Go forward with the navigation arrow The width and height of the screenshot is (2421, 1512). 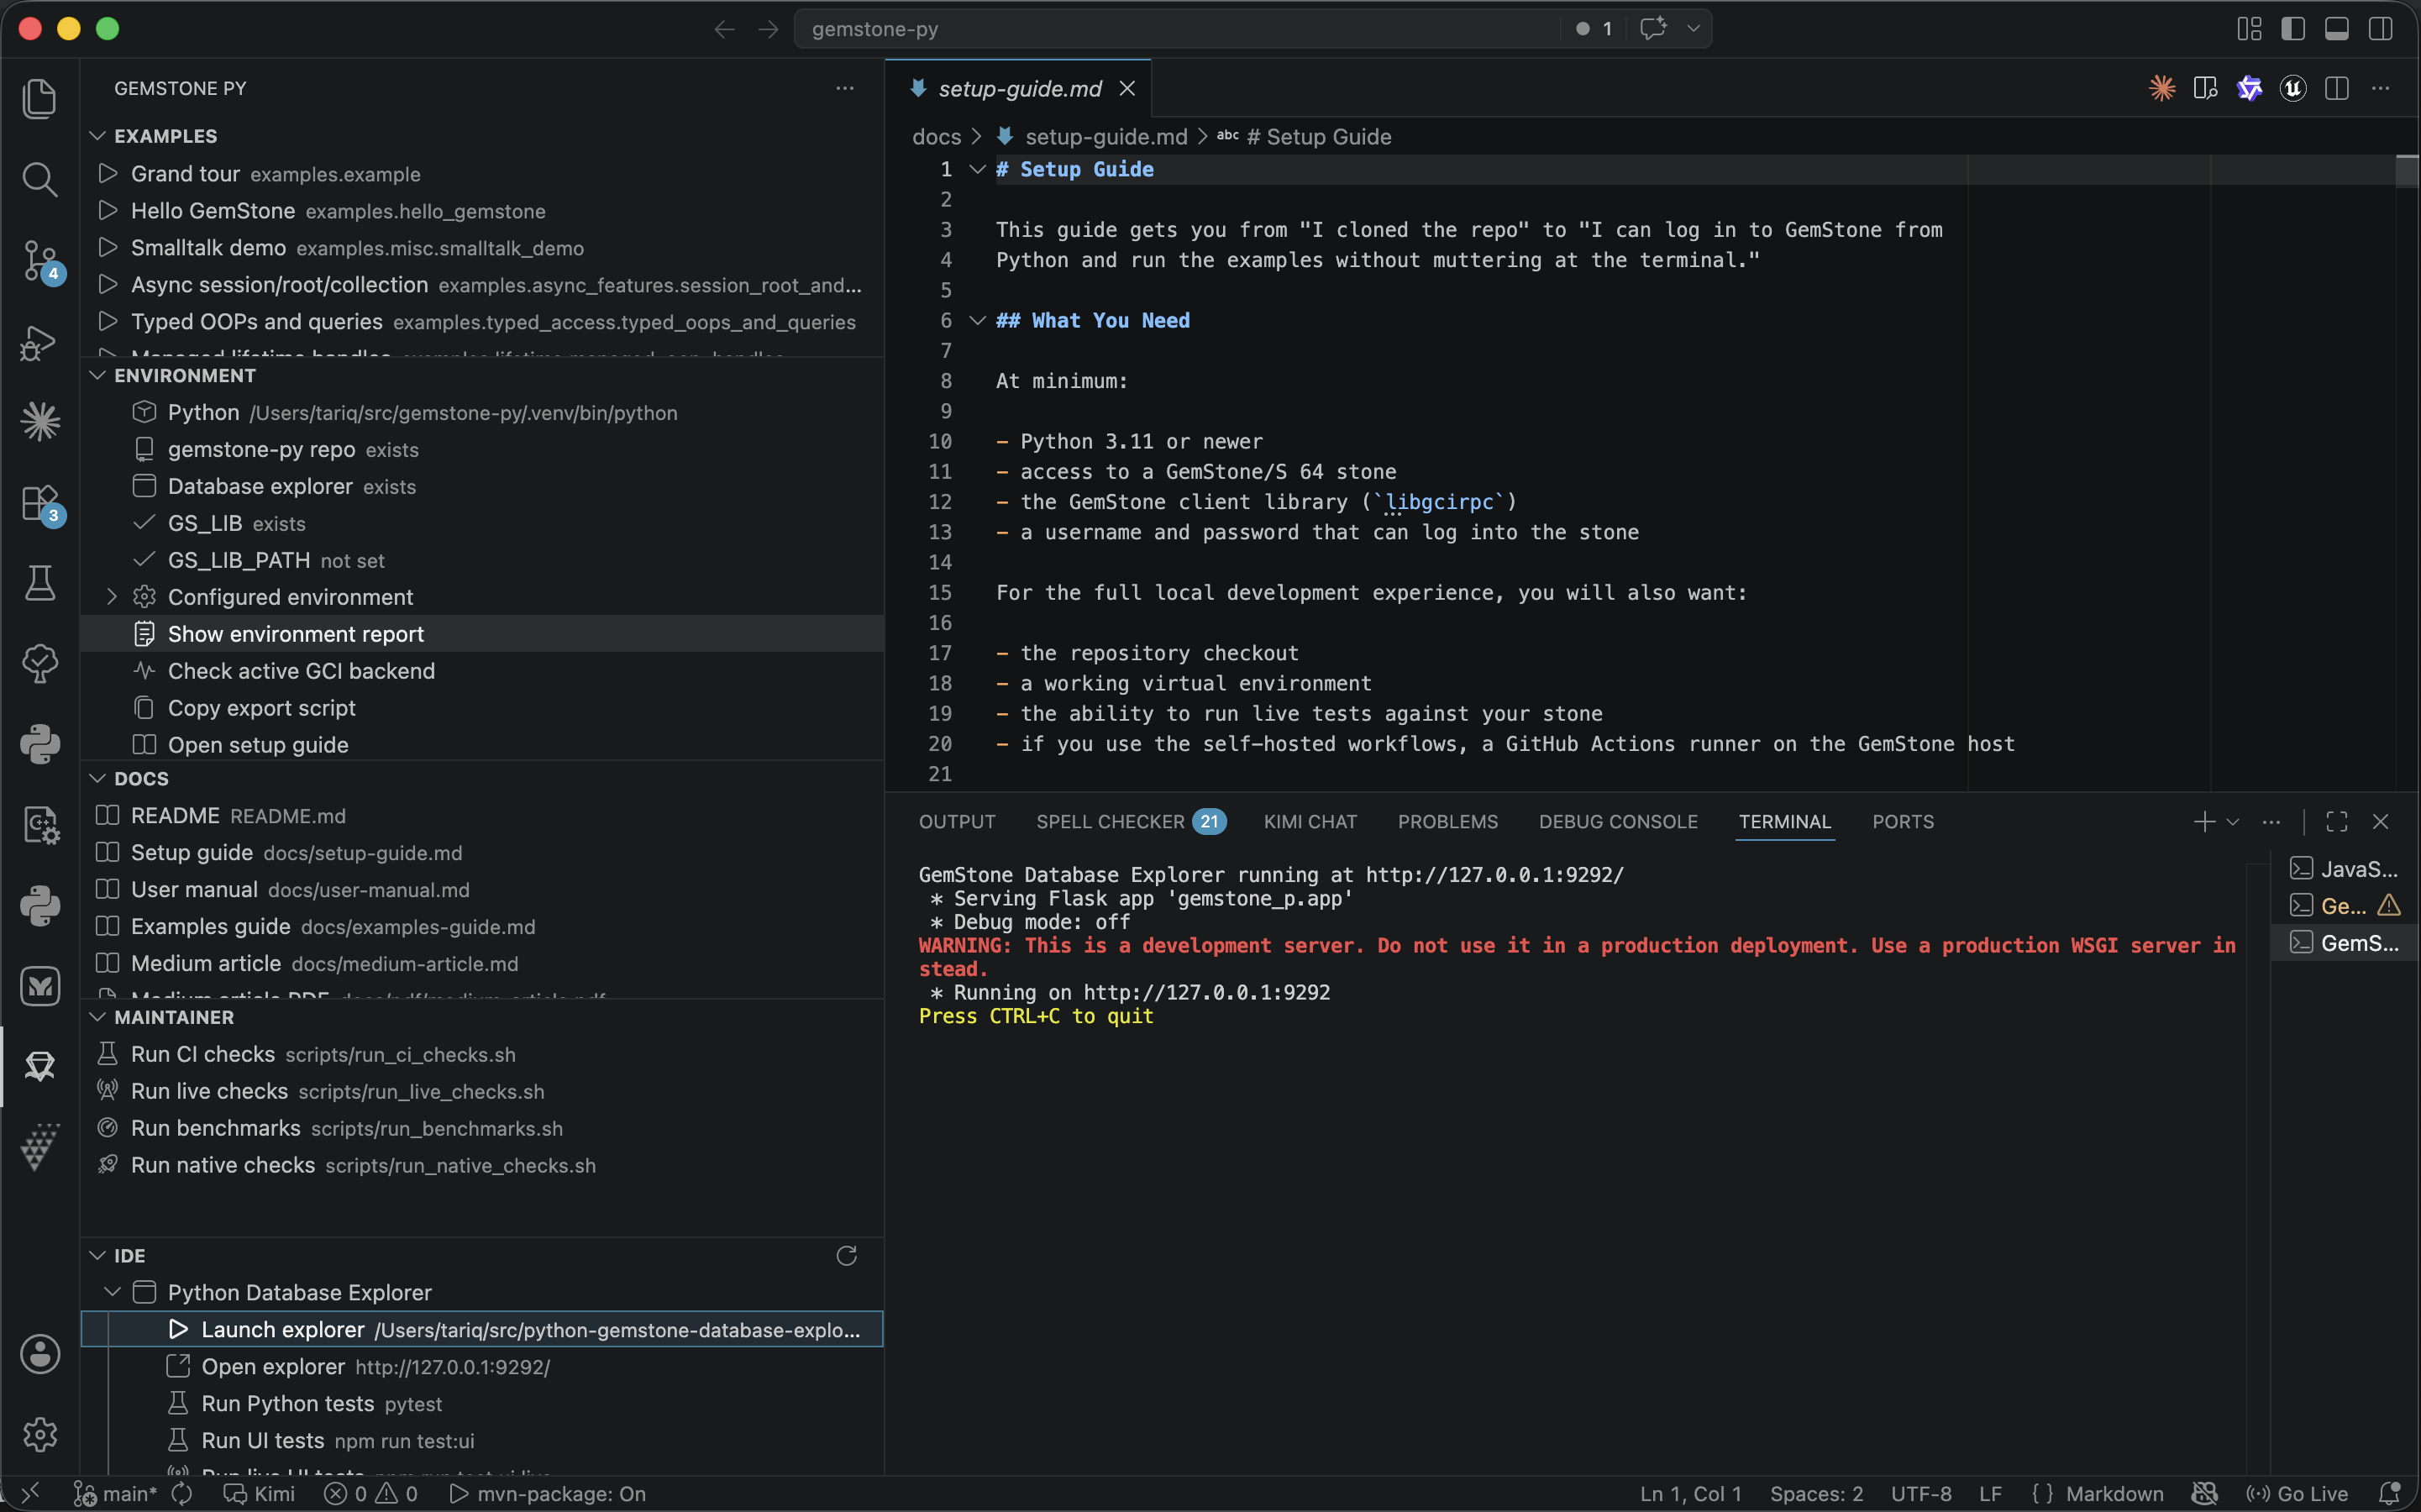pyautogui.click(x=768, y=29)
